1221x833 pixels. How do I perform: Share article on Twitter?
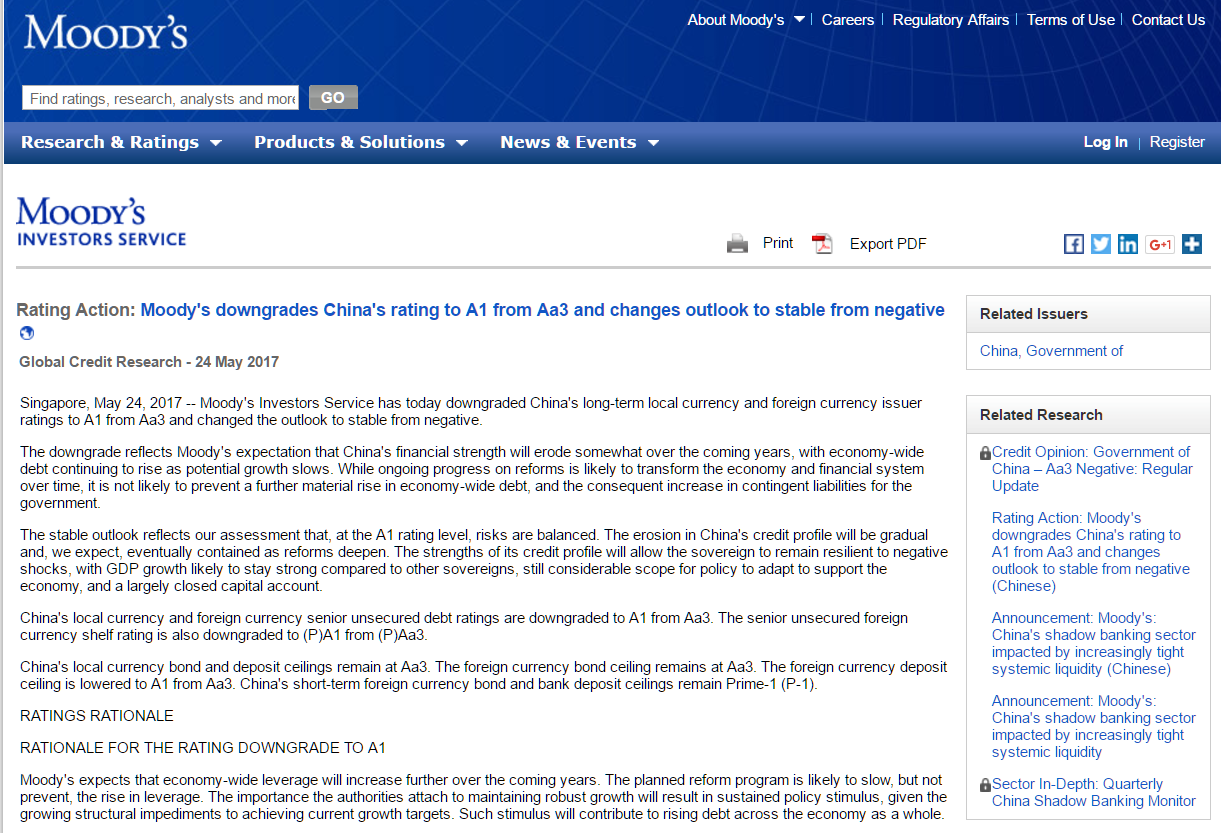(1101, 244)
